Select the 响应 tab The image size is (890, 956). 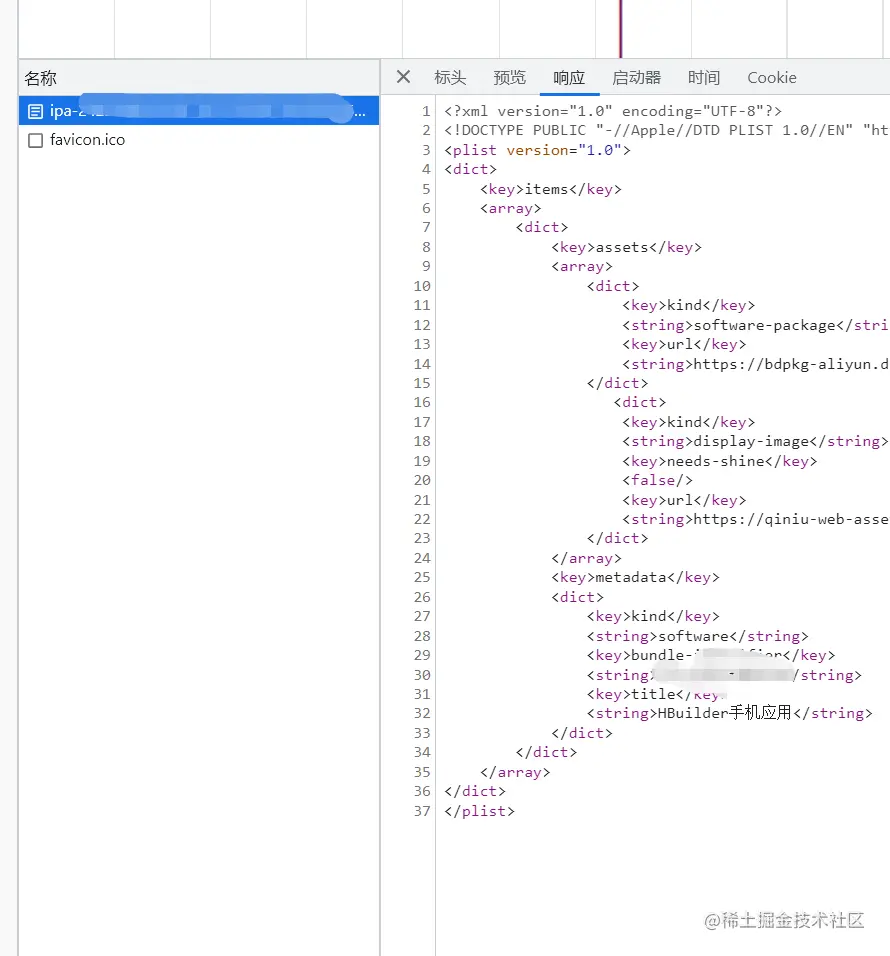569,77
